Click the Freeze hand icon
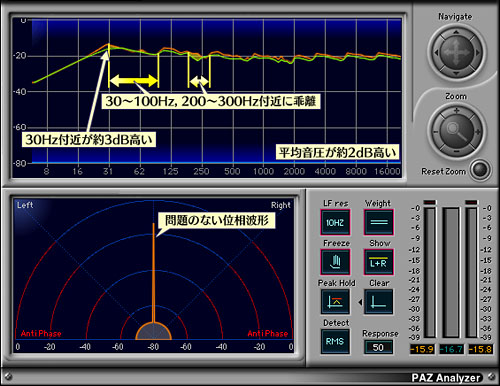This screenshot has width=500, height=386. [x=335, y=262]
